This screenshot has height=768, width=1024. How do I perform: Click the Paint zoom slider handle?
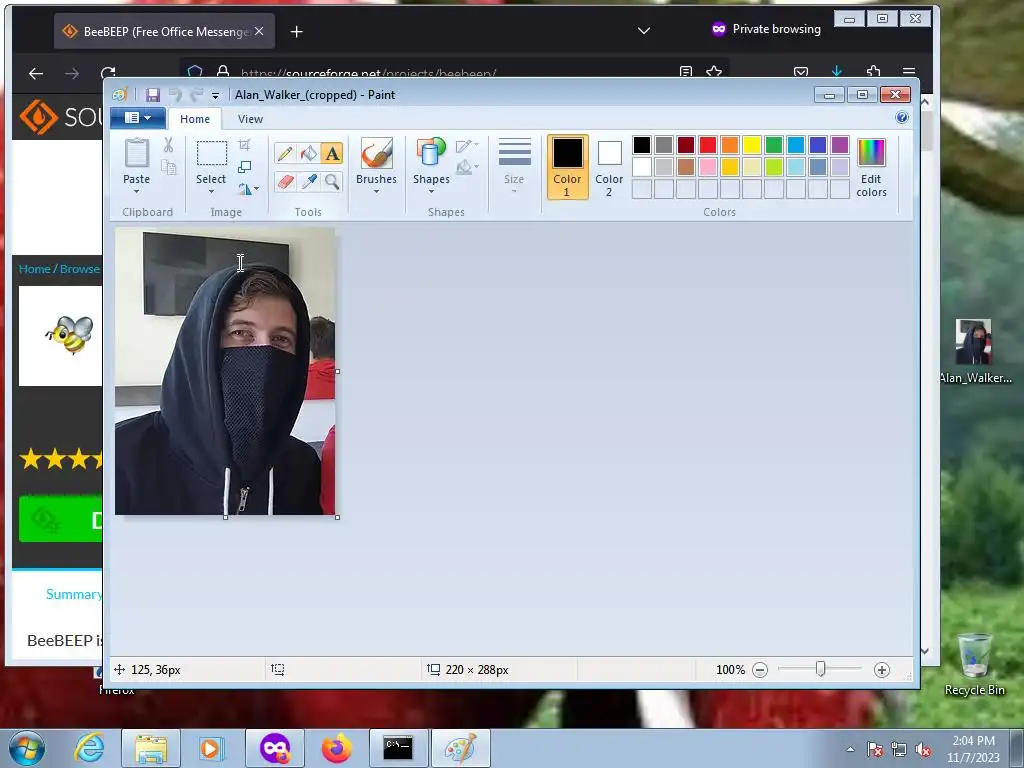pos(820,669)
